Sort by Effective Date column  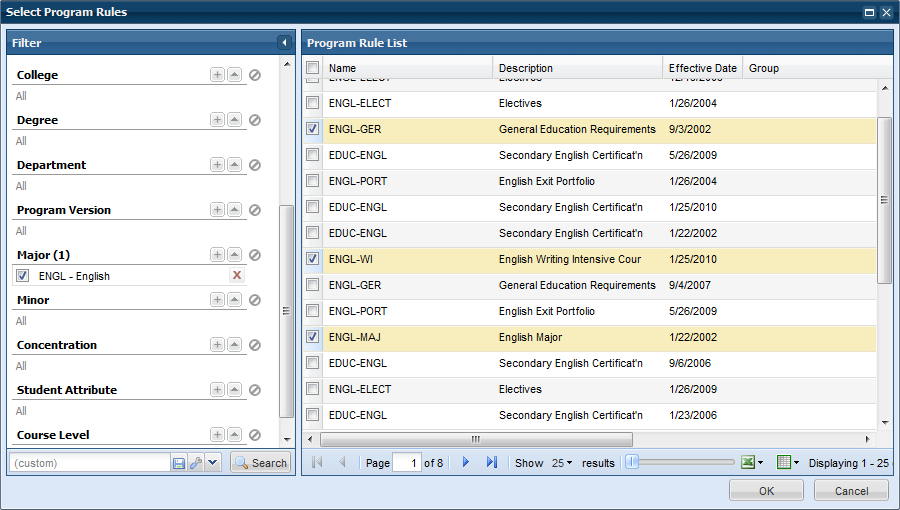click(x=703, y=68)
